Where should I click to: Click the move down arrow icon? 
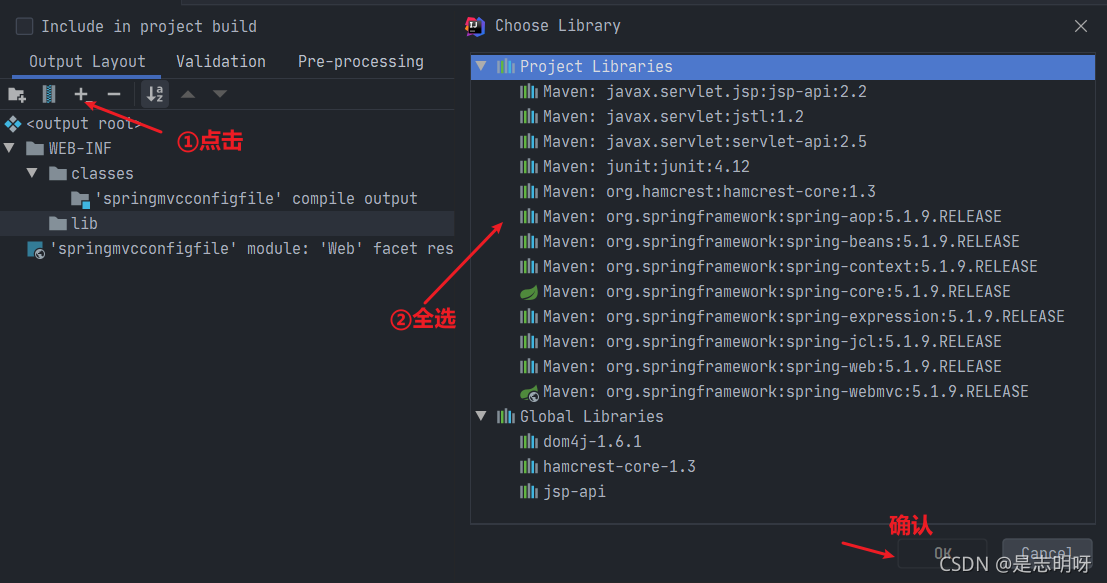click(x=220, y=94)
